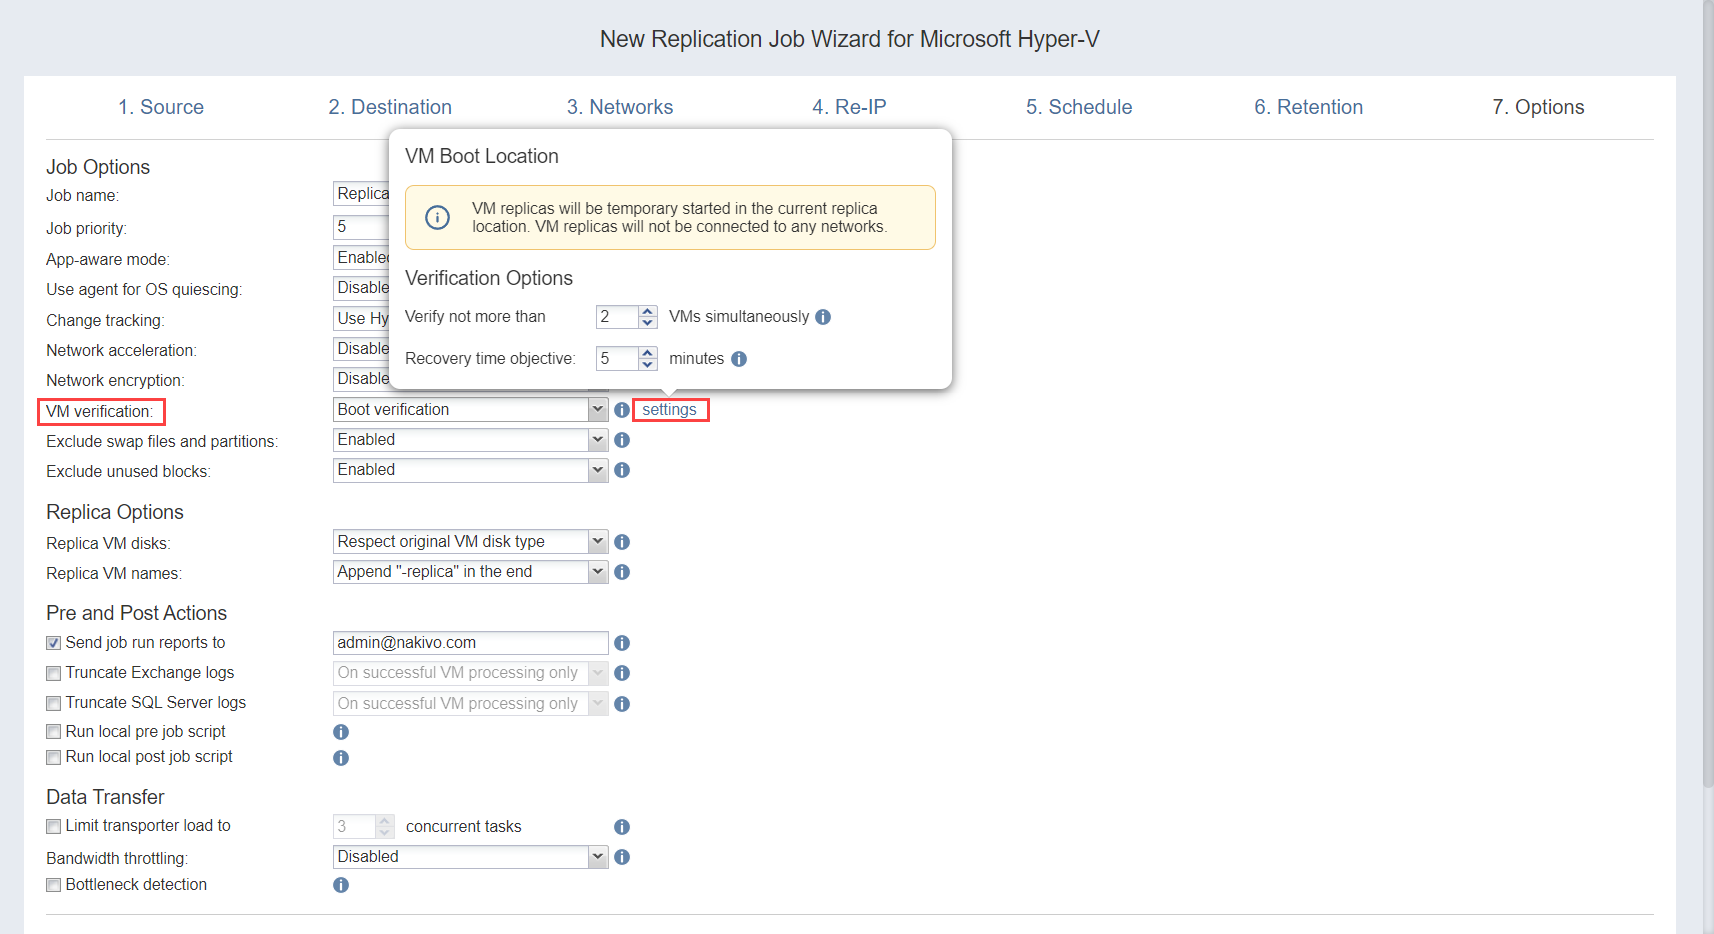
Task: Uncheck Send job run reports to
Action: [54, 643]
